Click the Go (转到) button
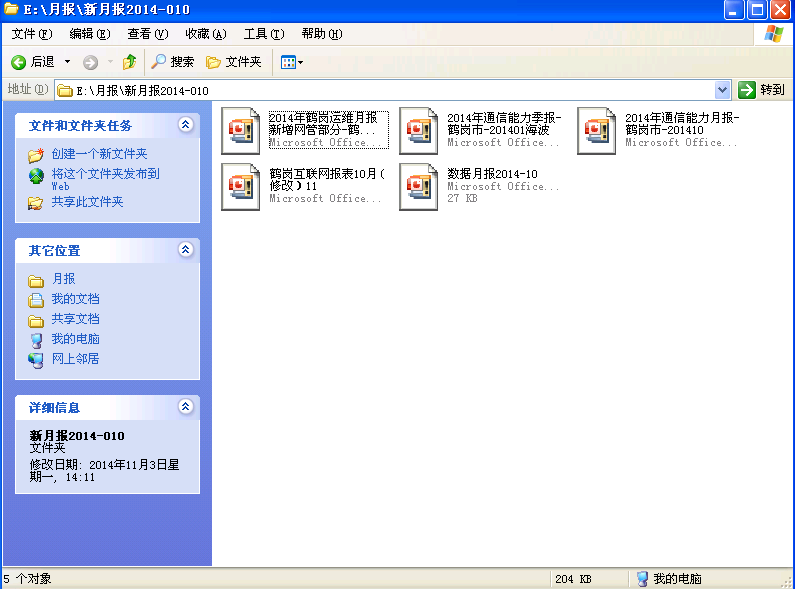This screenshot has width=795, height=589. click(x=762, y=90)
